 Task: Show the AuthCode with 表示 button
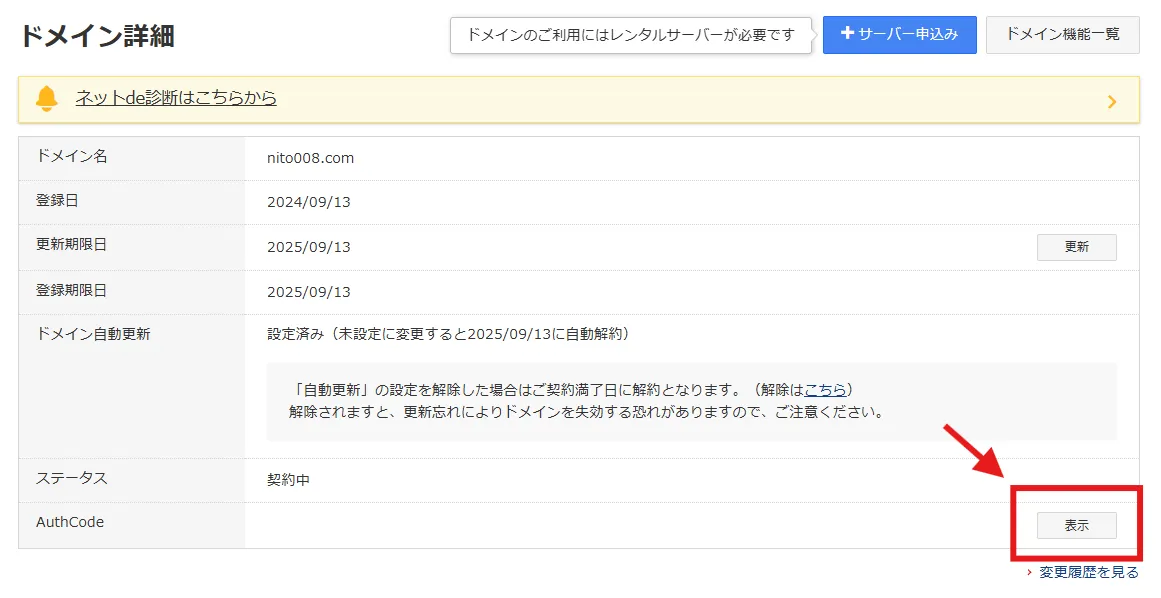pyautogui.click(x=1076, y=525)
